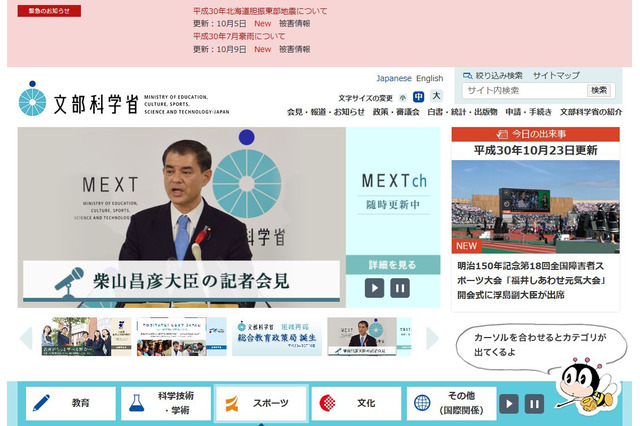Select the large (大) font size button
Image resolution: width=640 pixels, height=426 pixels.
[436, 96]
